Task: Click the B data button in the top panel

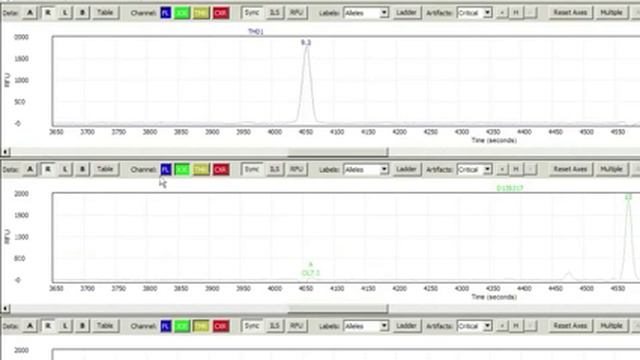Action: tap(82, 13)
